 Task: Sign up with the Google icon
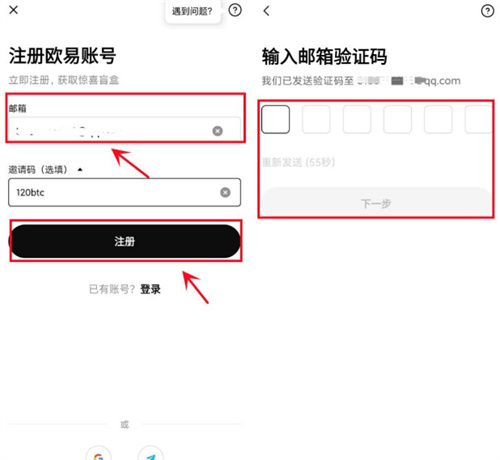[98, 453]
